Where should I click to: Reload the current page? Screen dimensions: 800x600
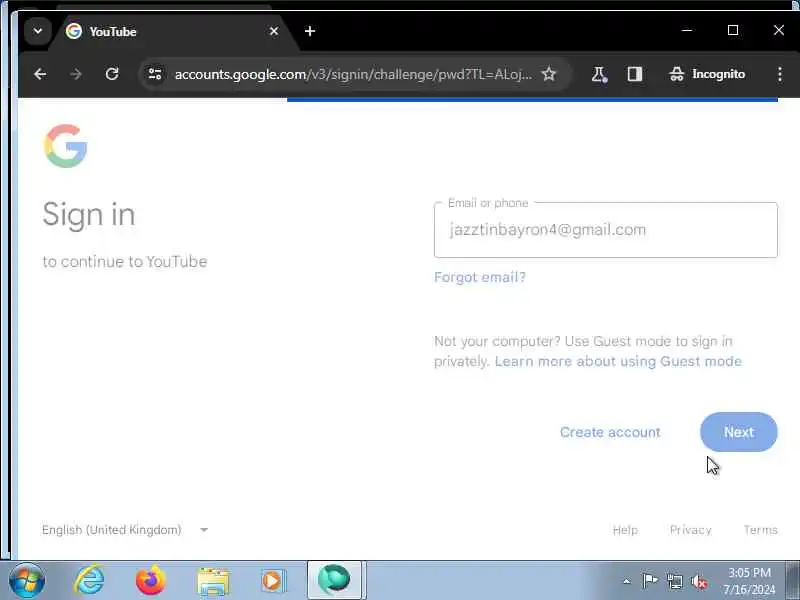112,74
